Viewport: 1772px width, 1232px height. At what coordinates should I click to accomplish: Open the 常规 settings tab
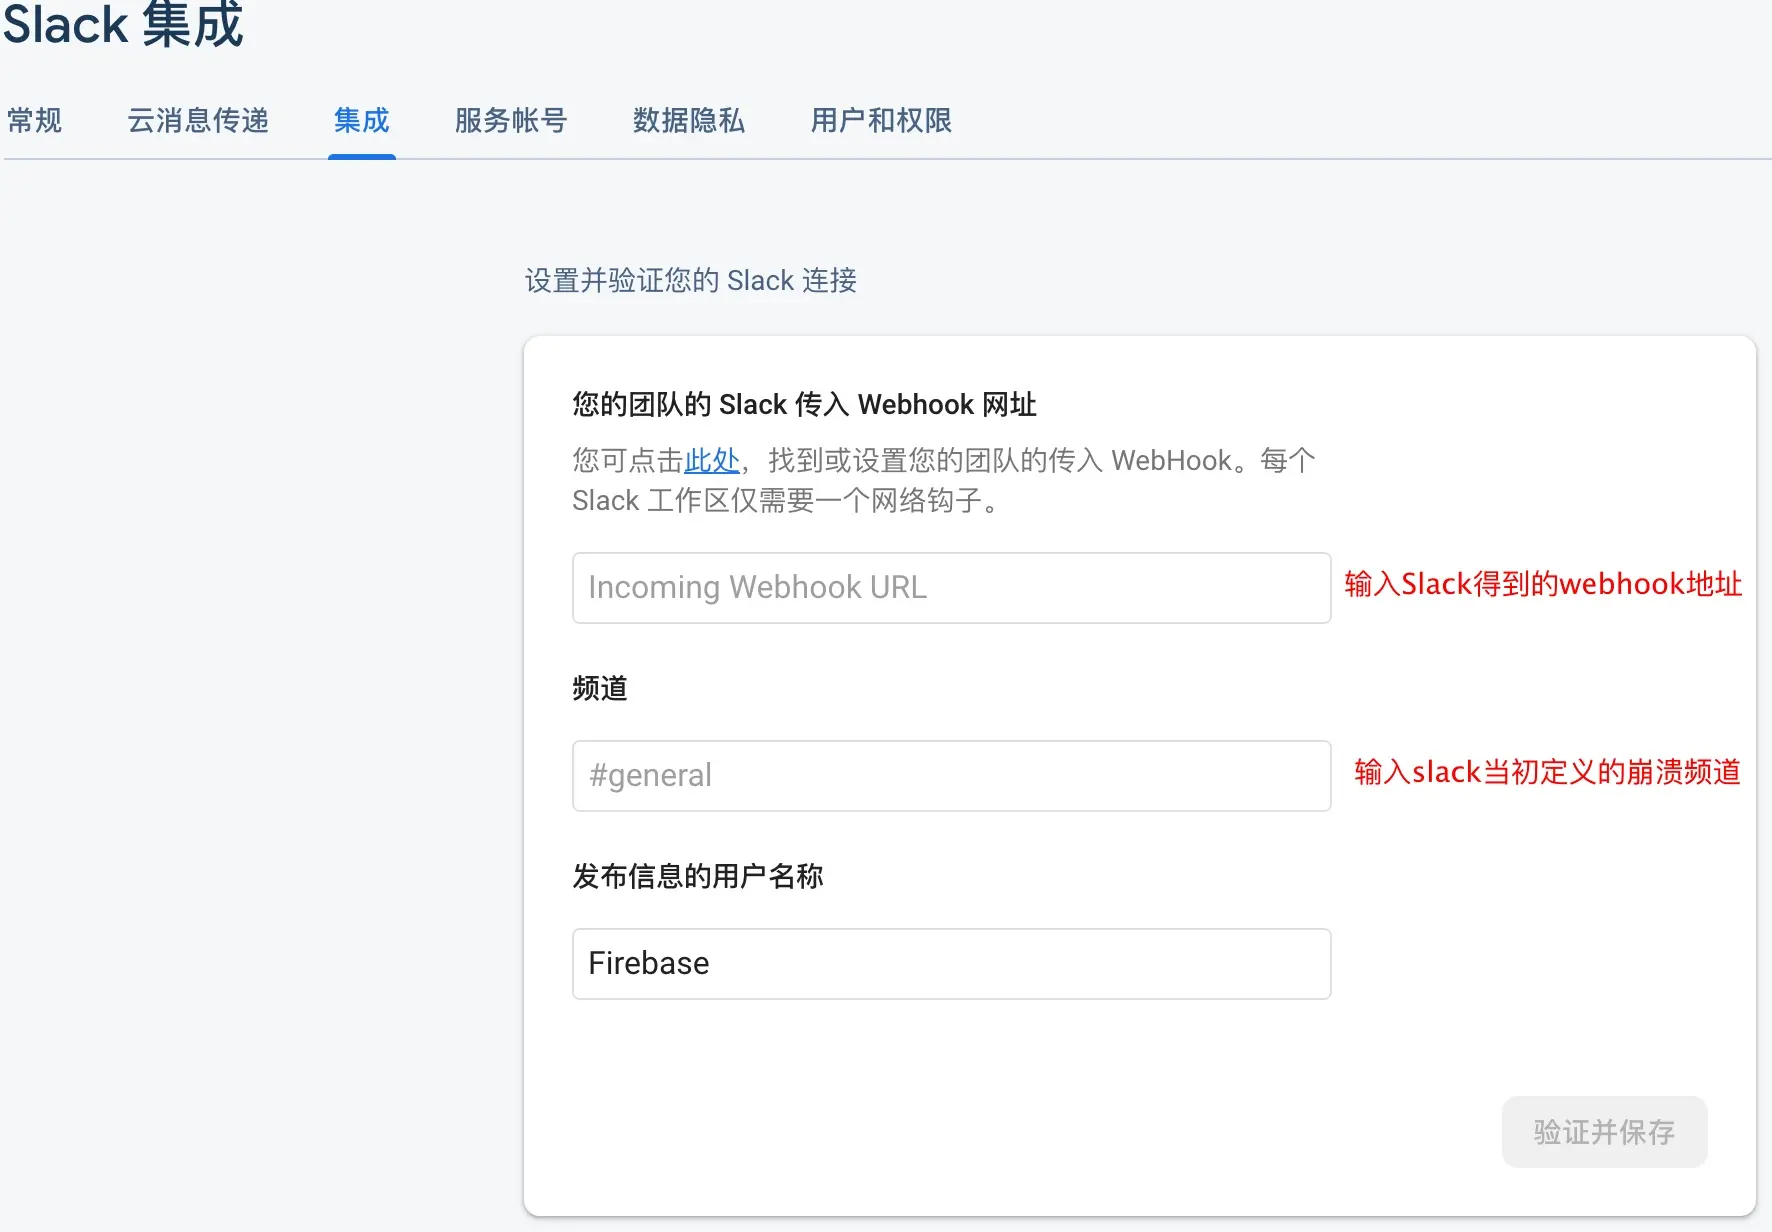[34, 121]
